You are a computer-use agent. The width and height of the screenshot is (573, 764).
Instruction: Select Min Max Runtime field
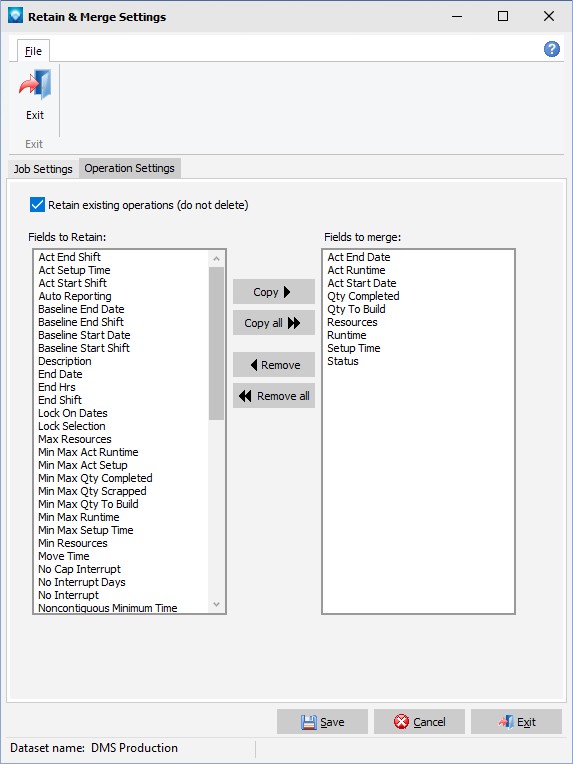point(78,517)
